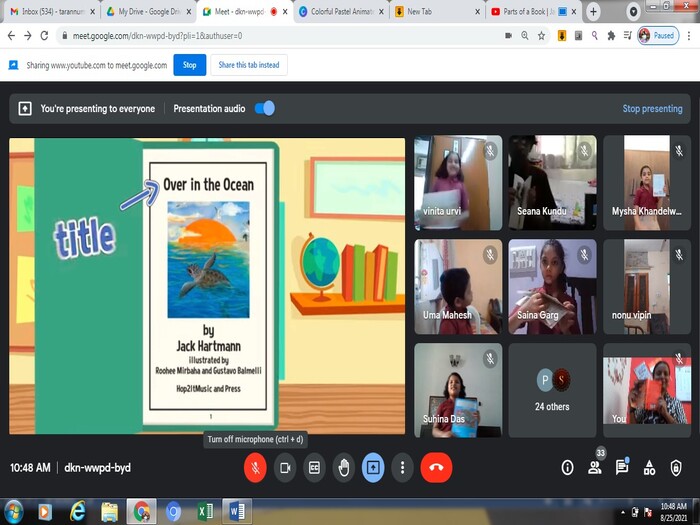Click Stop presenting link

(x=652, y=108)
